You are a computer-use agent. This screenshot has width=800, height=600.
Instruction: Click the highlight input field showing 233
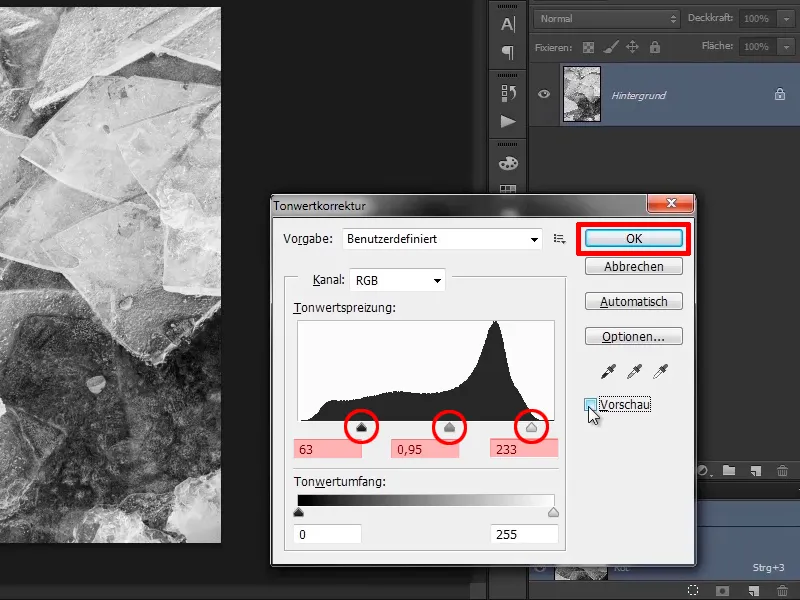click(524, 449)
